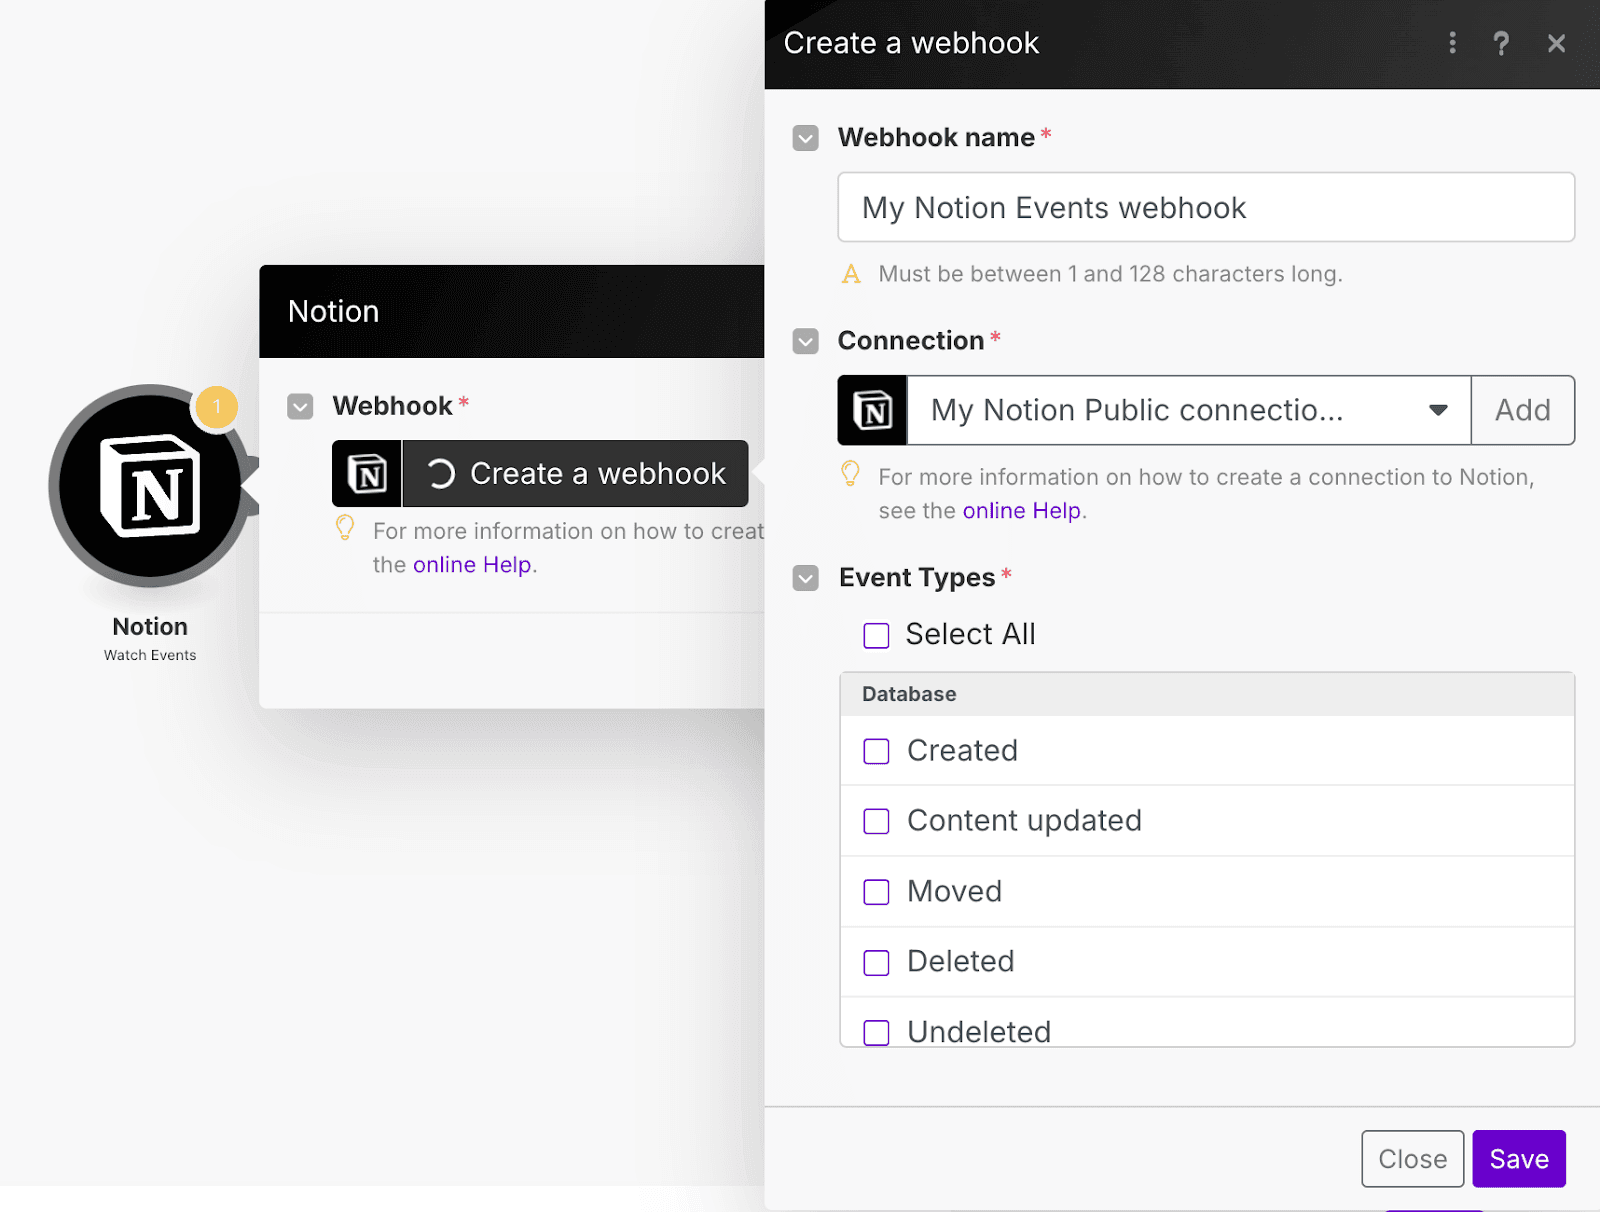Viewport: 1600px width, 1212px height.
Task: Open the three-dot options menu in dialog header
Action: (1452, 43)
